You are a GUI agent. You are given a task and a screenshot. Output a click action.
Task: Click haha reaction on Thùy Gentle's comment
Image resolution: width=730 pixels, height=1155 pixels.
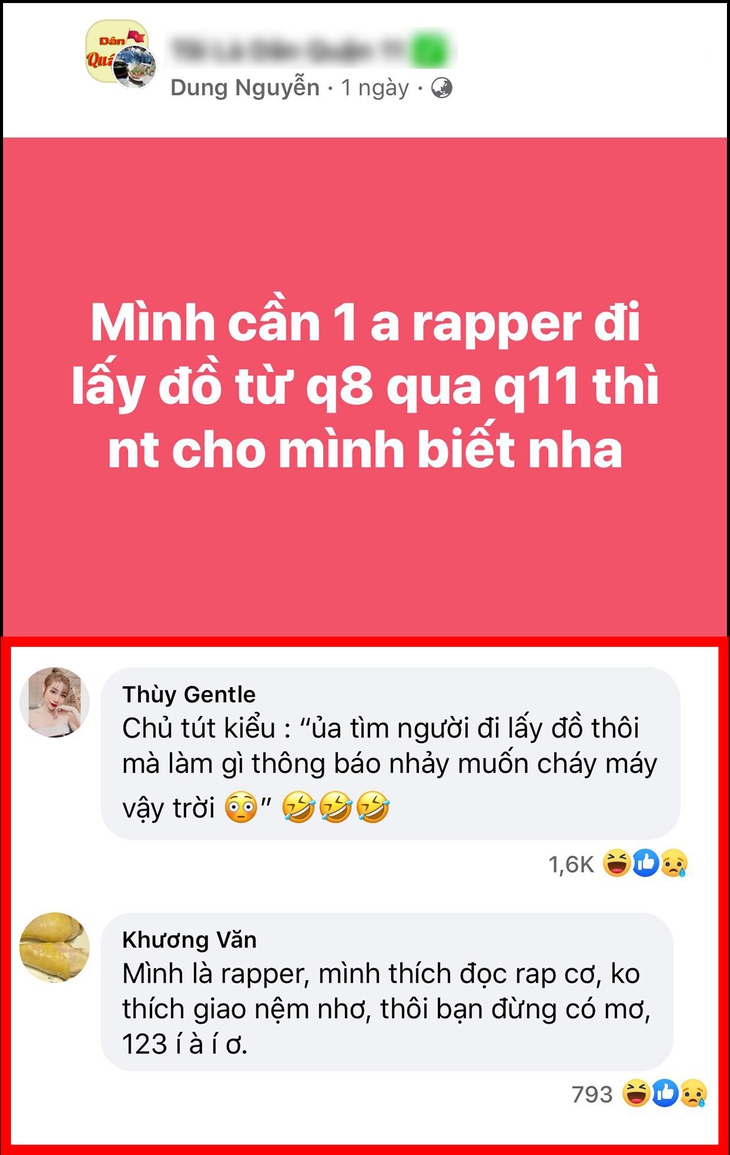pos(617,863)
